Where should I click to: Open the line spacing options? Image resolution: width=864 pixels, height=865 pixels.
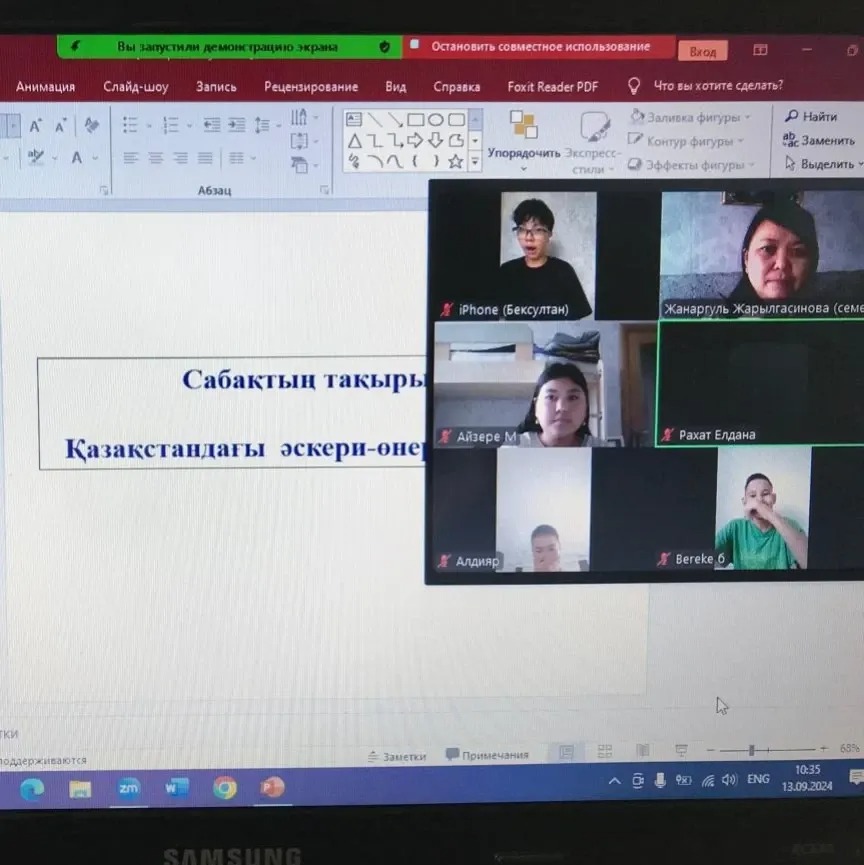[262, 125]
